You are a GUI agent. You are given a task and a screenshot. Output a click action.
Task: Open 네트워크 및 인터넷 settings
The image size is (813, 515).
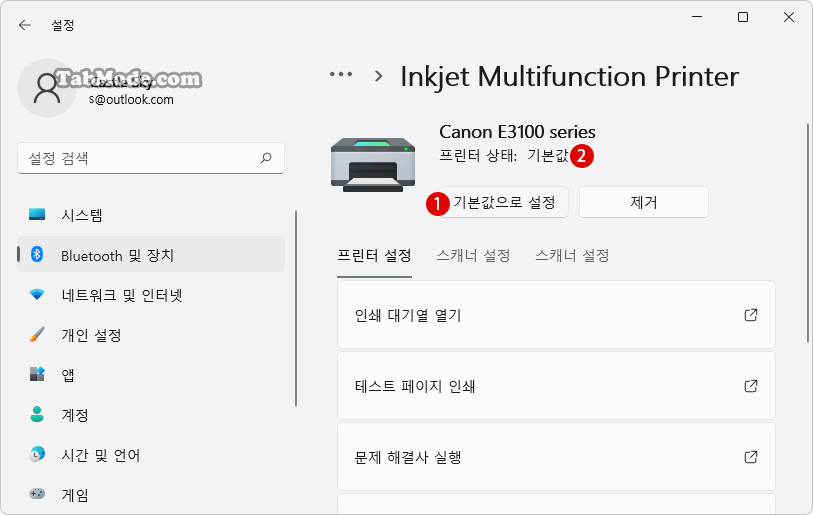tap(151, 295)
